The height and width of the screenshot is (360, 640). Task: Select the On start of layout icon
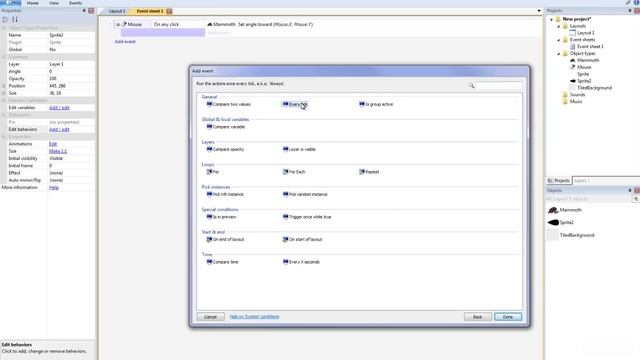(285, 239)
